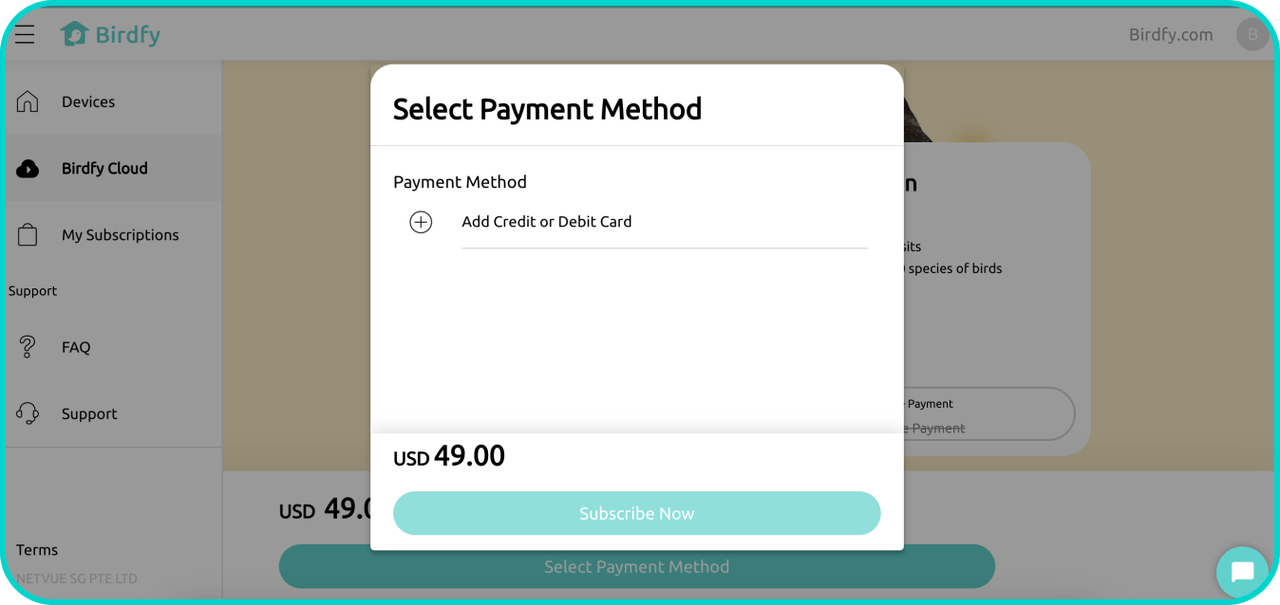Viewport: 1280px width, 605px height.
Task: Click the Birdfy birdhouse logo icon
Action: point(74,34)
